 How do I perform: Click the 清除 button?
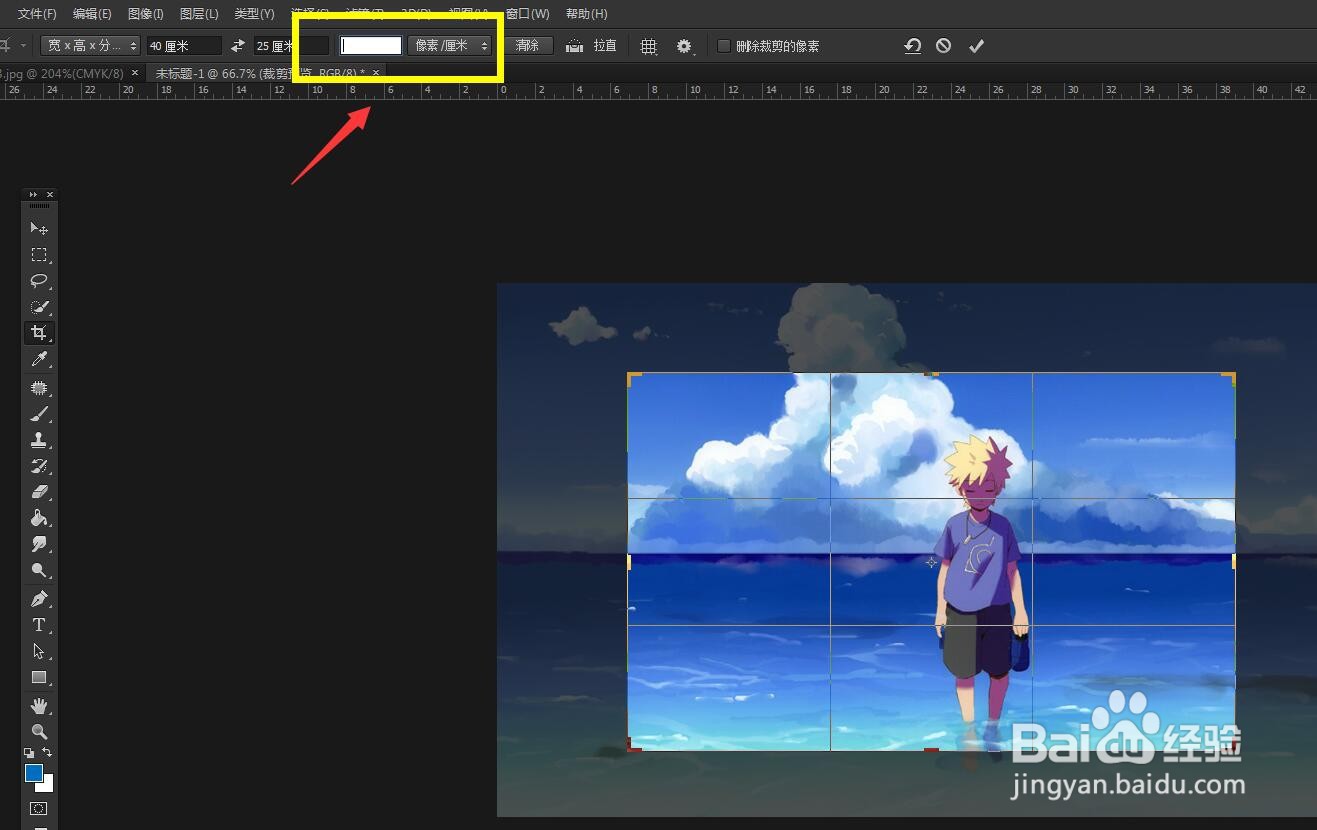527,46
